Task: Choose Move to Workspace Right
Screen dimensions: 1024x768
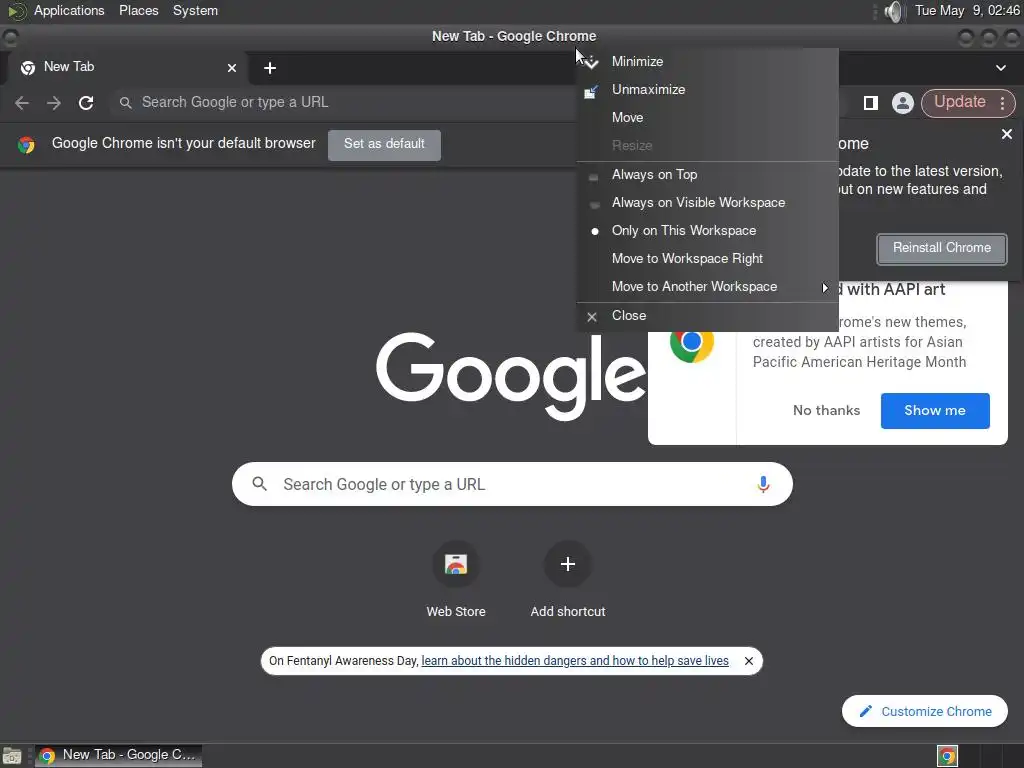Action: tap(707, 259)
